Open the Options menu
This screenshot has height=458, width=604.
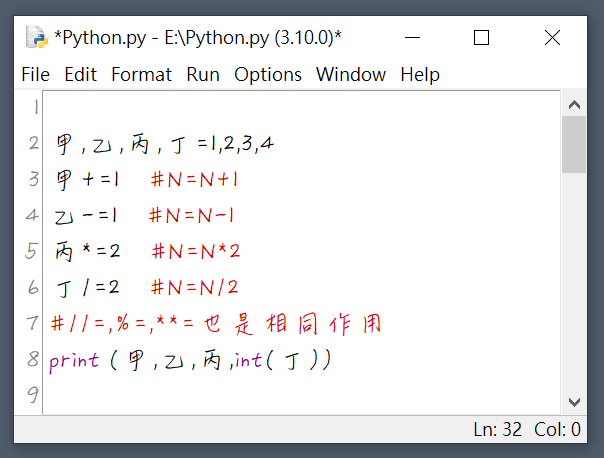(x=268, y=74)
